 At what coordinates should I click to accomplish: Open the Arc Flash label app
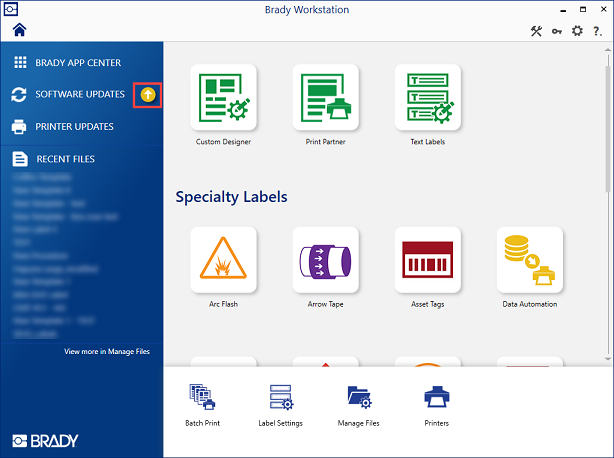click(223, 260)
